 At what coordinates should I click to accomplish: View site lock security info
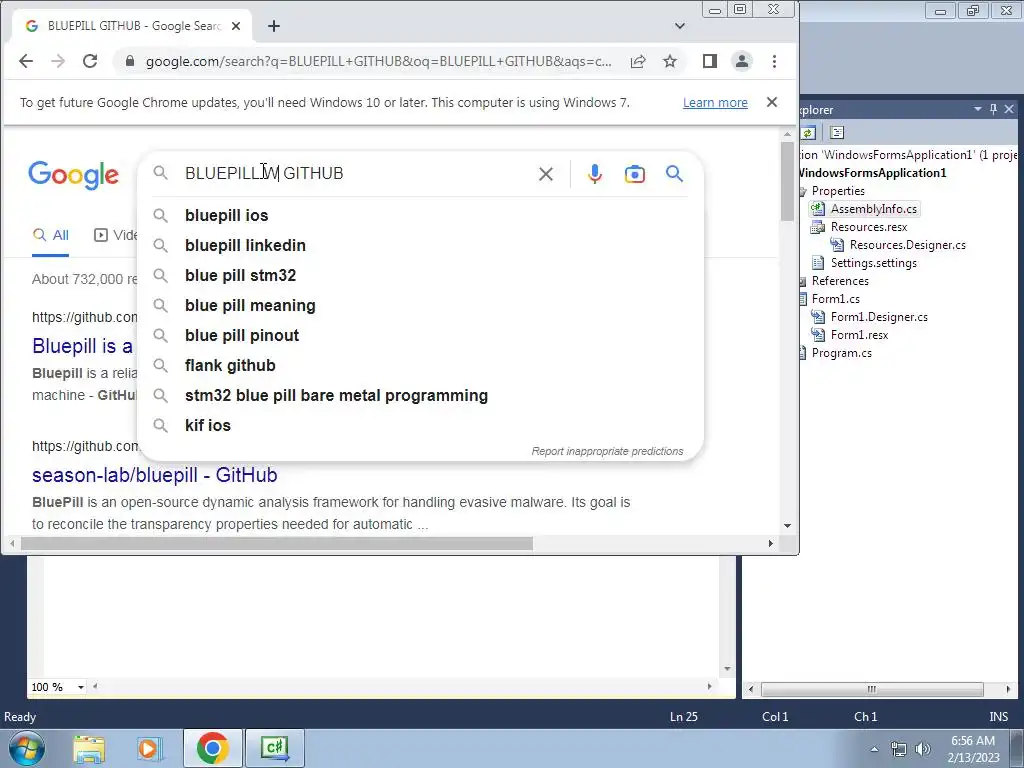129,61
